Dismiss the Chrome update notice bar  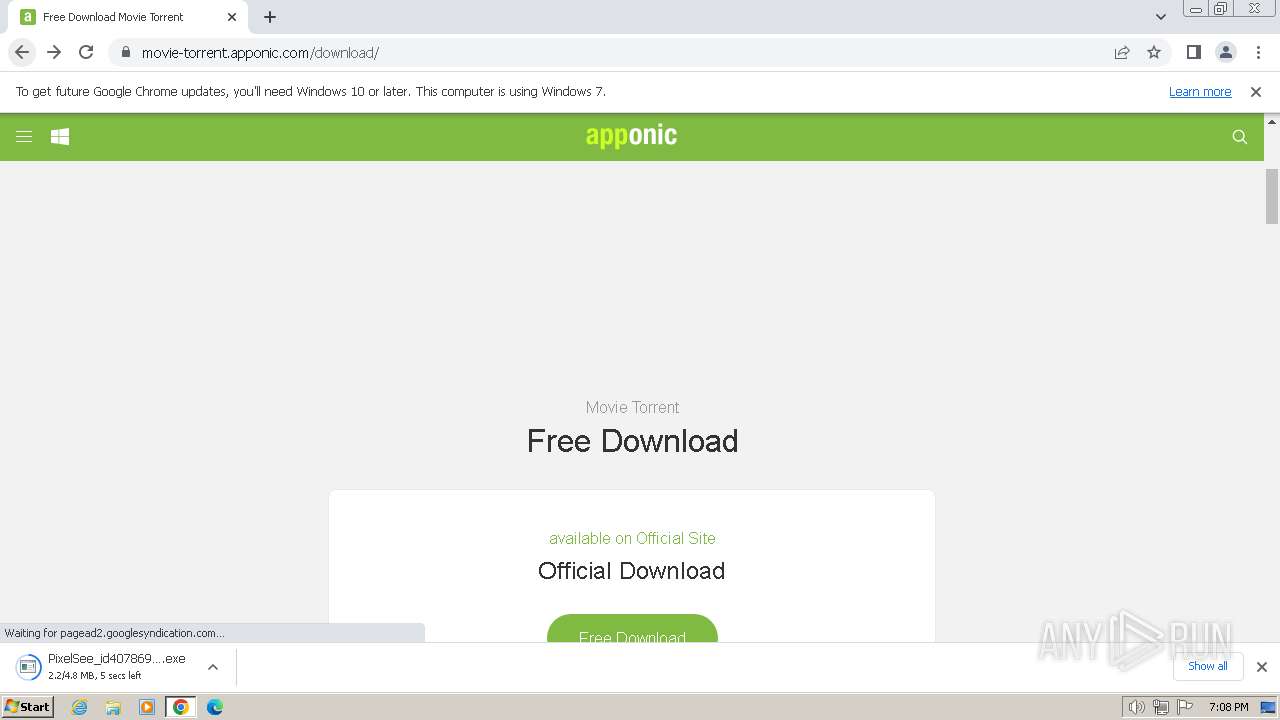coord(1256,91)
